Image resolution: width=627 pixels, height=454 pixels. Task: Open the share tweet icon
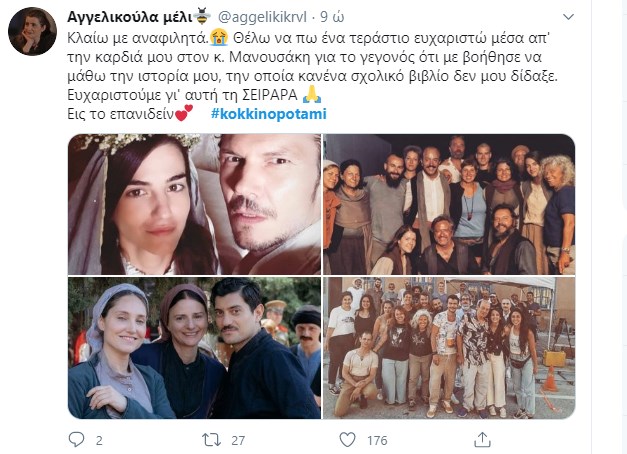(x=482, y=440)
